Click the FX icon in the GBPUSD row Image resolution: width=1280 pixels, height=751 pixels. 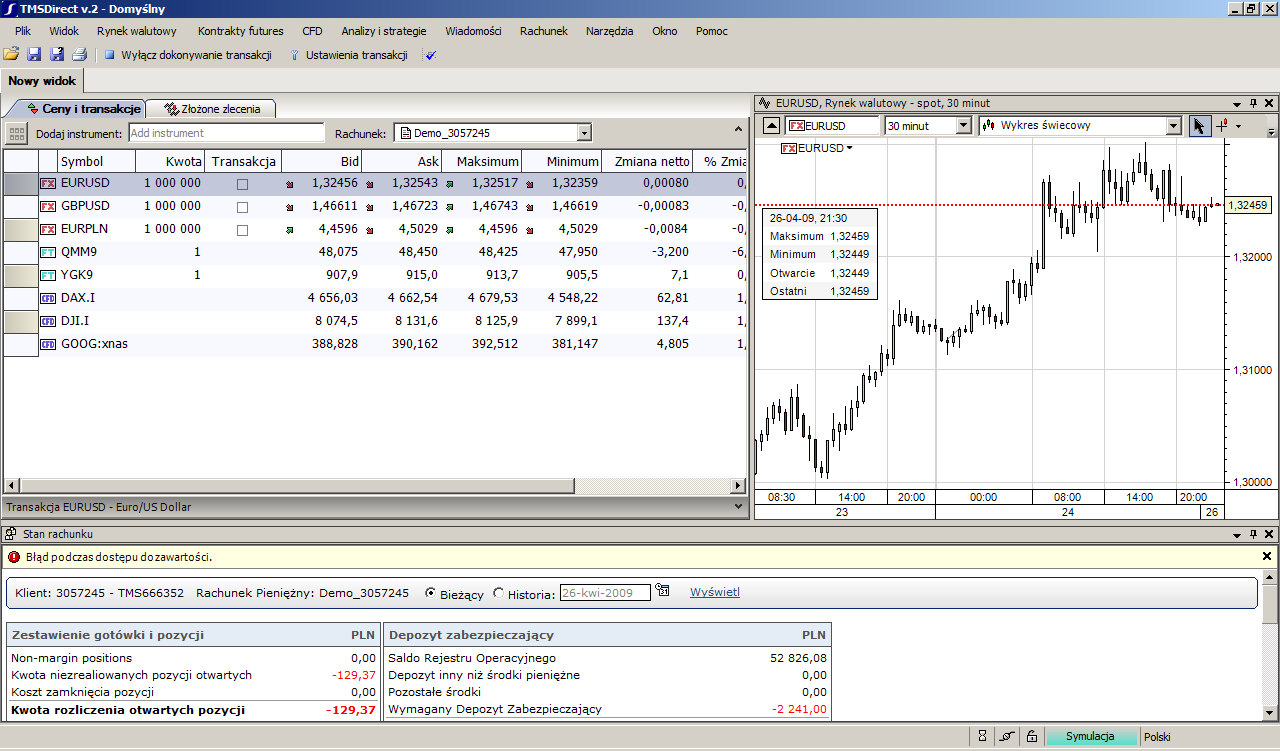[x=48, y=207]
